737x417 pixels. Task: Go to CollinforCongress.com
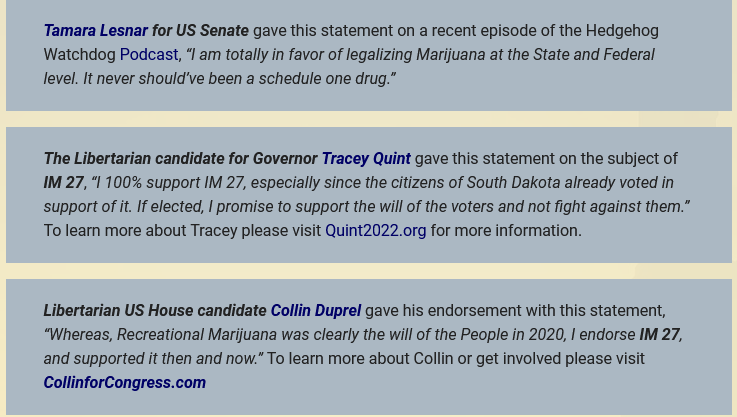point(124,383)
